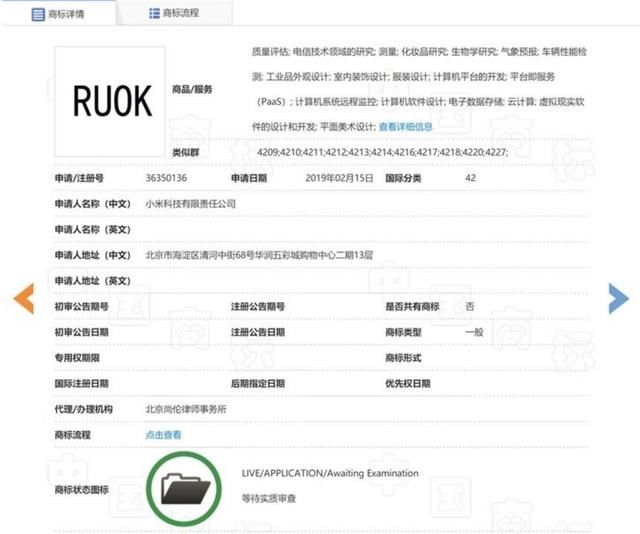Click the 代理/办理机构 label
The image size is (640, 534).
tap(84, 409)
